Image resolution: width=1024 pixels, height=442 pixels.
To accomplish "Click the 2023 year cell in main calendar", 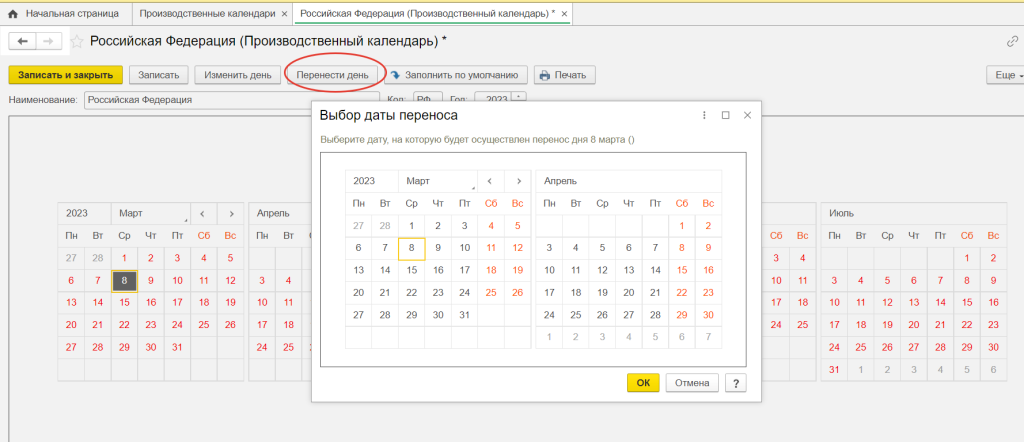I will coord(84,213).
